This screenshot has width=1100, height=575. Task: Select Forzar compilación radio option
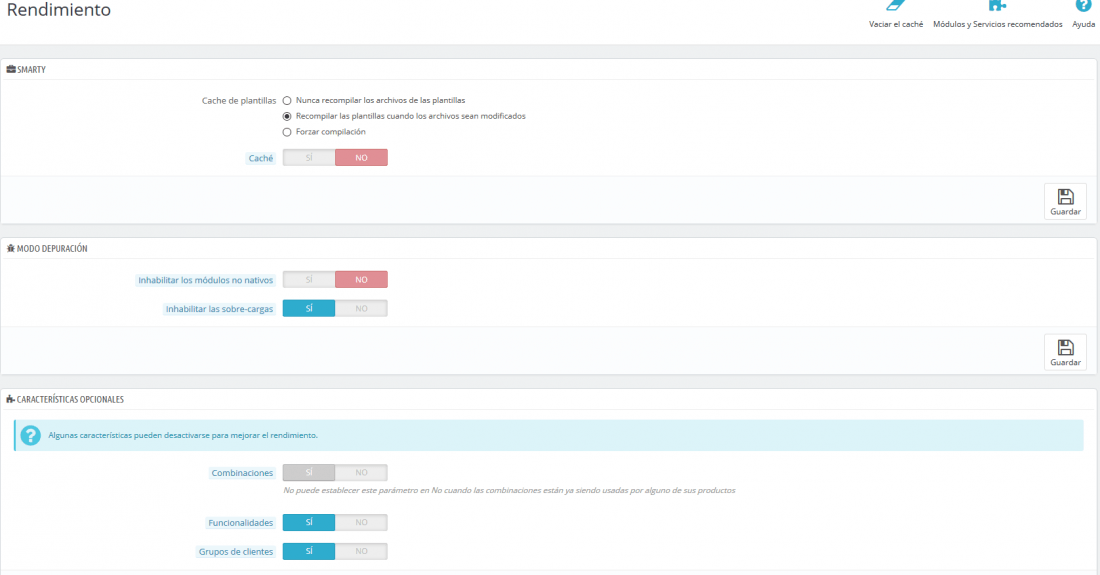[287, 132]
